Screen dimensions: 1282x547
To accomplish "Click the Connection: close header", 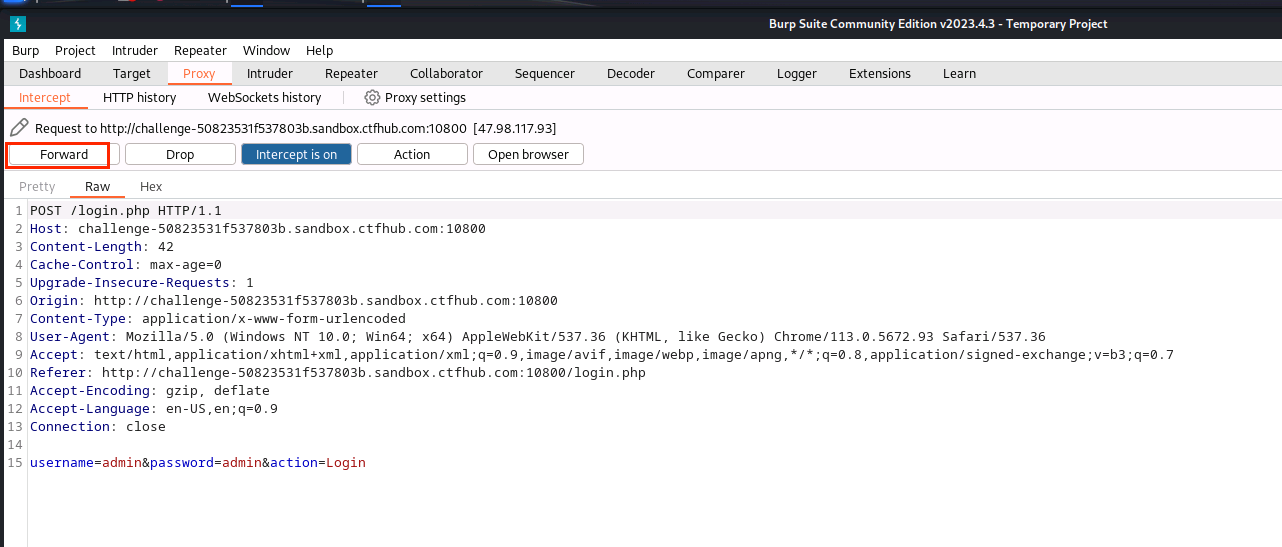I will click(x=98, y=426).
